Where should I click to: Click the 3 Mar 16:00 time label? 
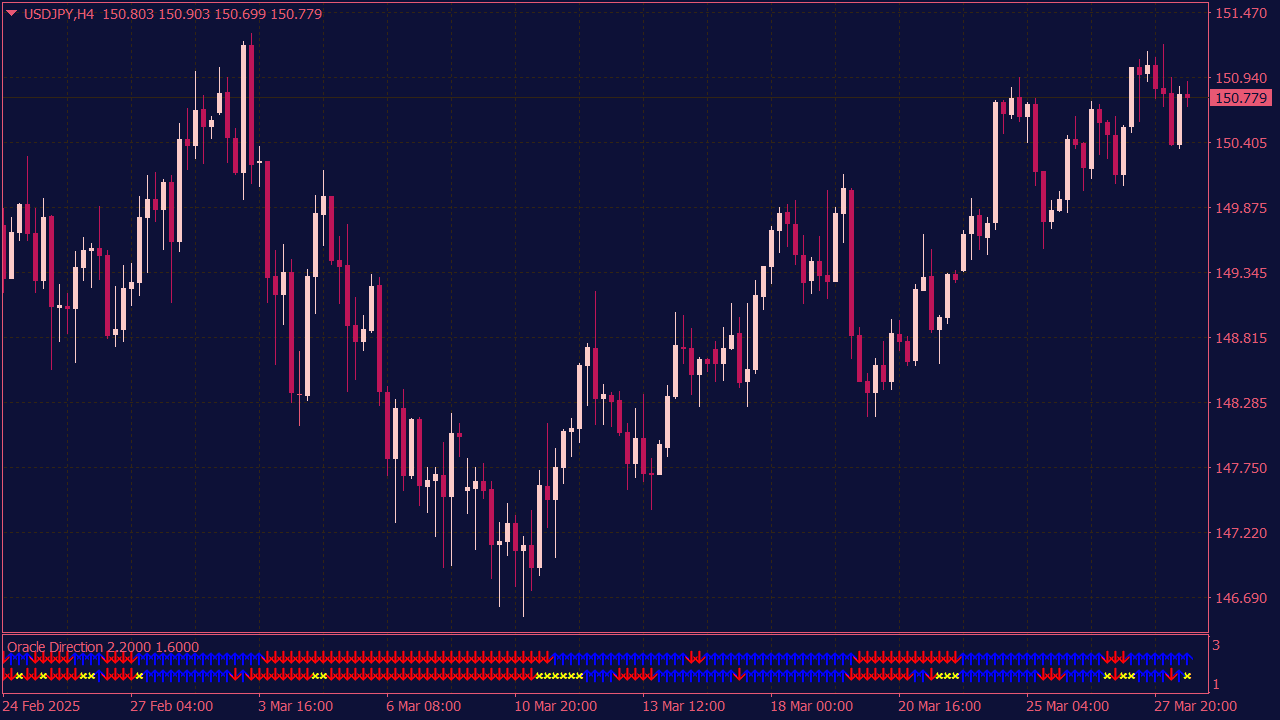coord(295,706)
